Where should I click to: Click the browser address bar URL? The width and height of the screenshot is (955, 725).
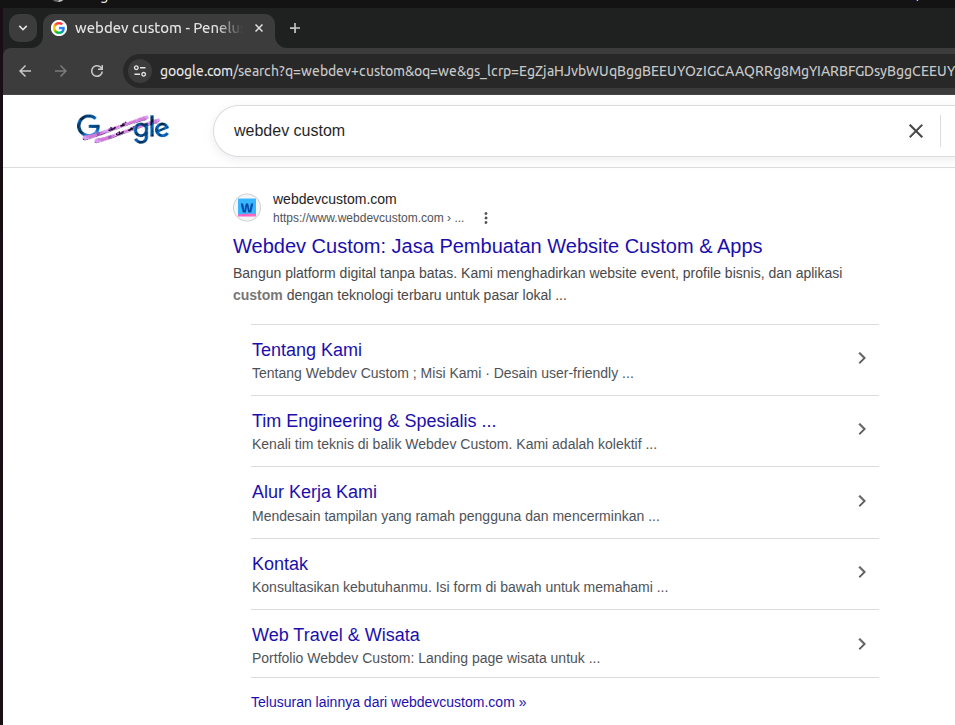(x=450, y=71)
